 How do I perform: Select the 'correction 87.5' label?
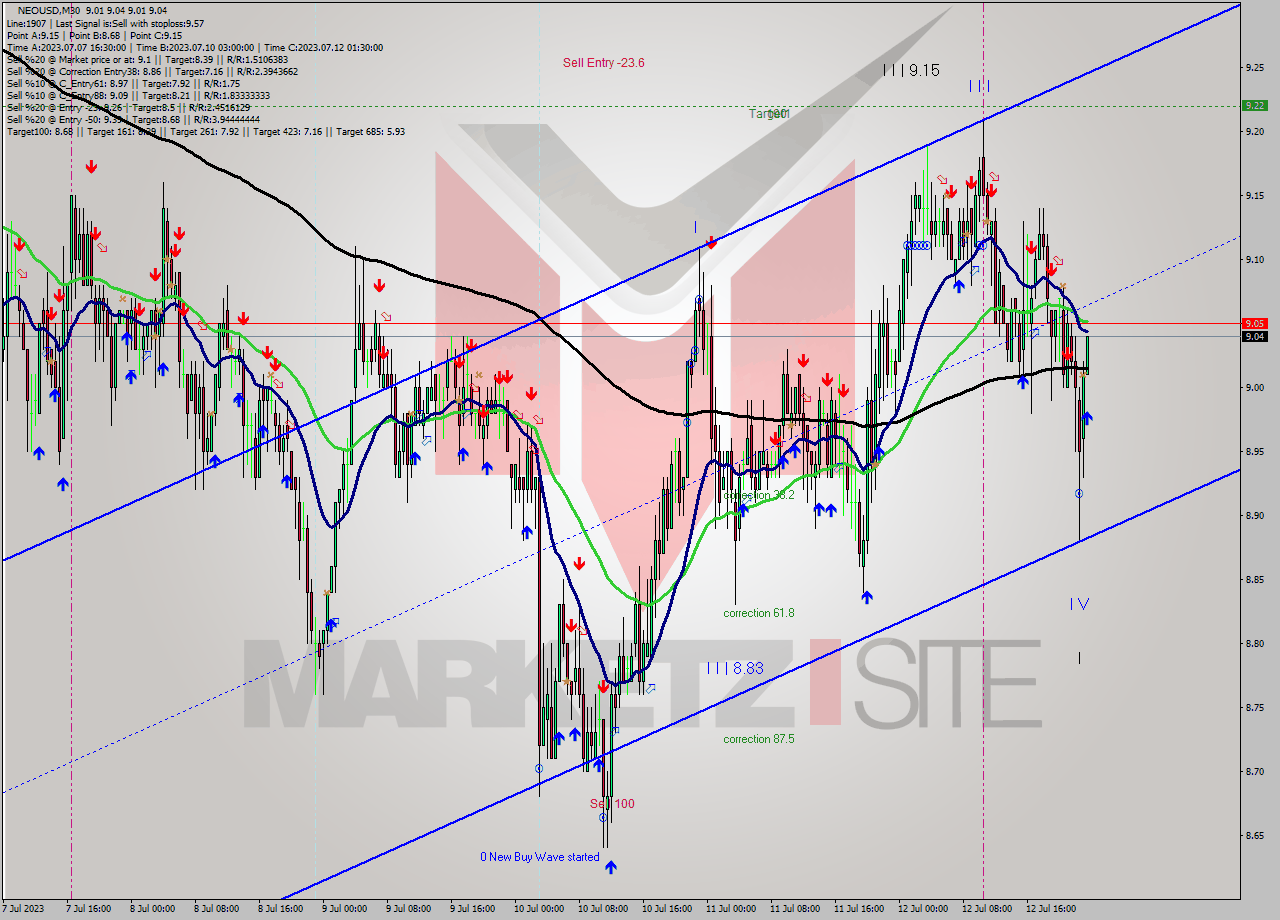coord(759,739)
